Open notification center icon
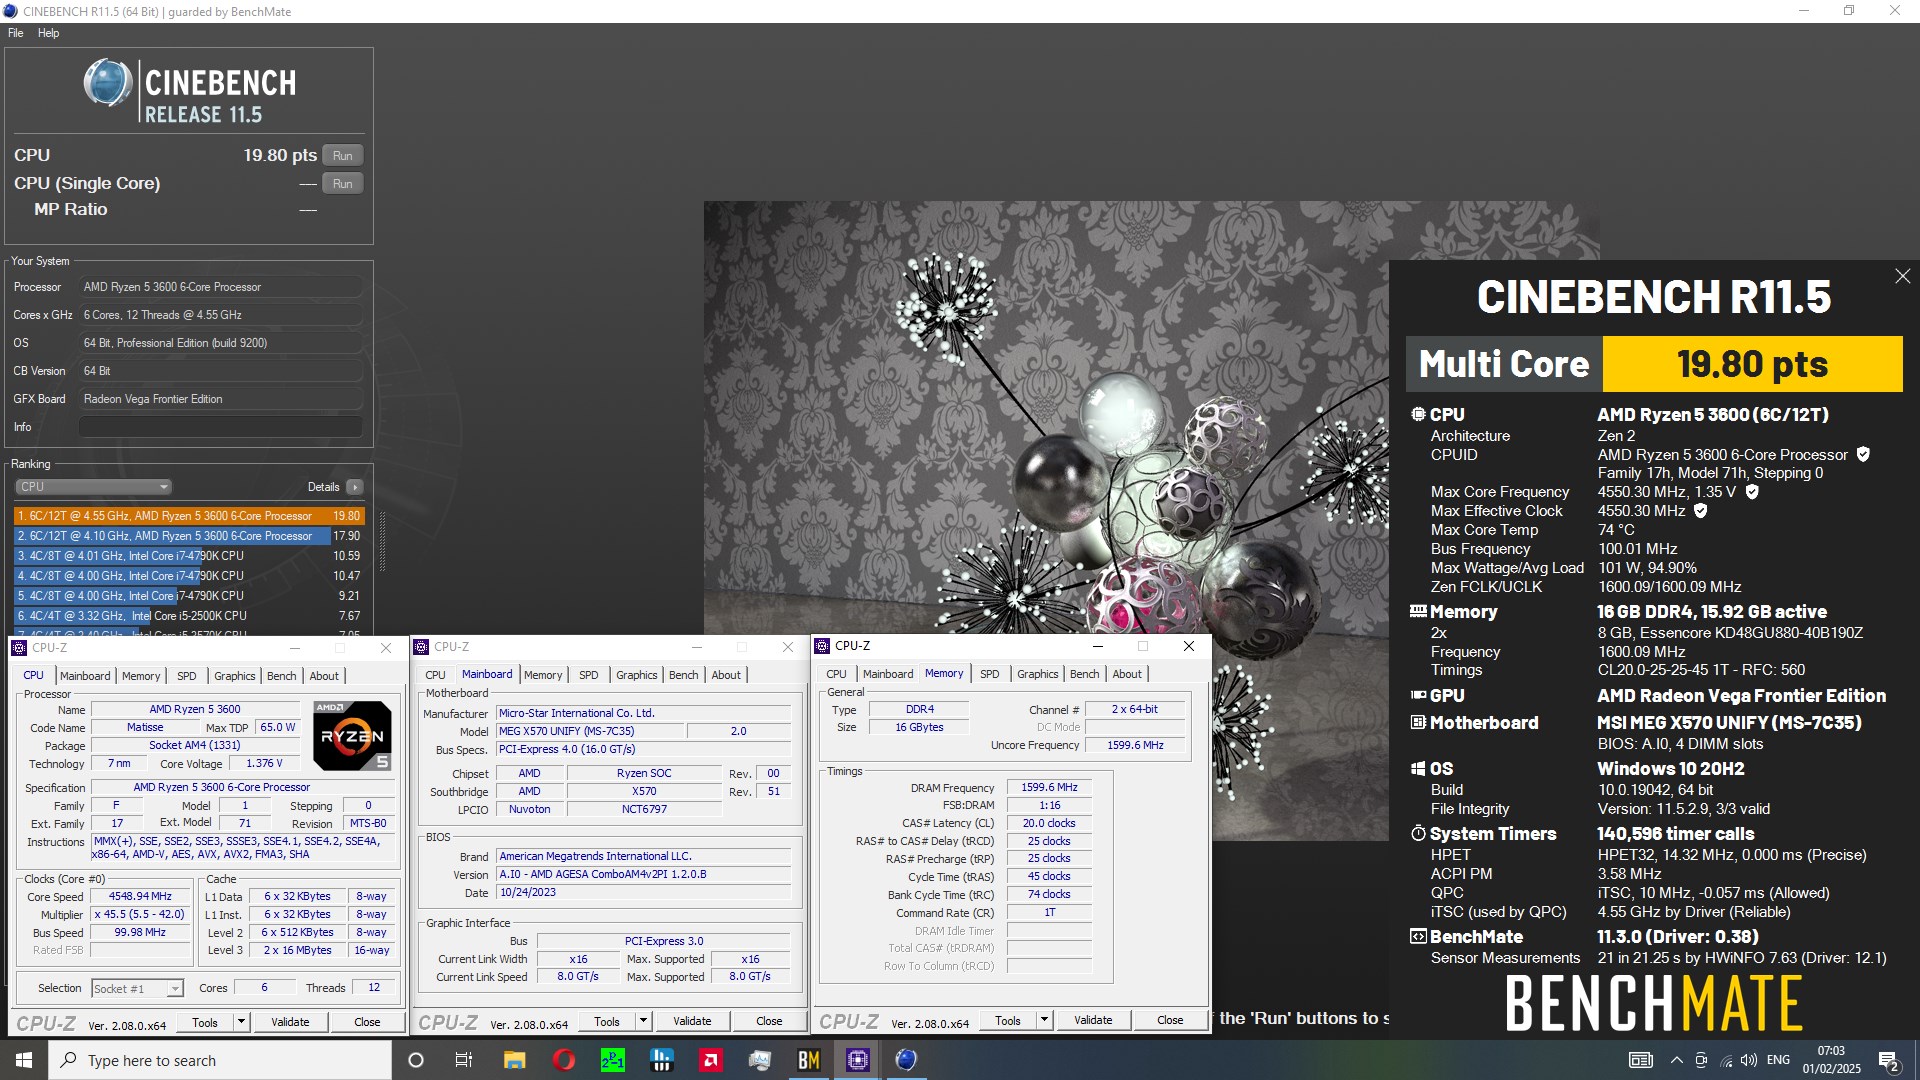 point(1888,1061)
